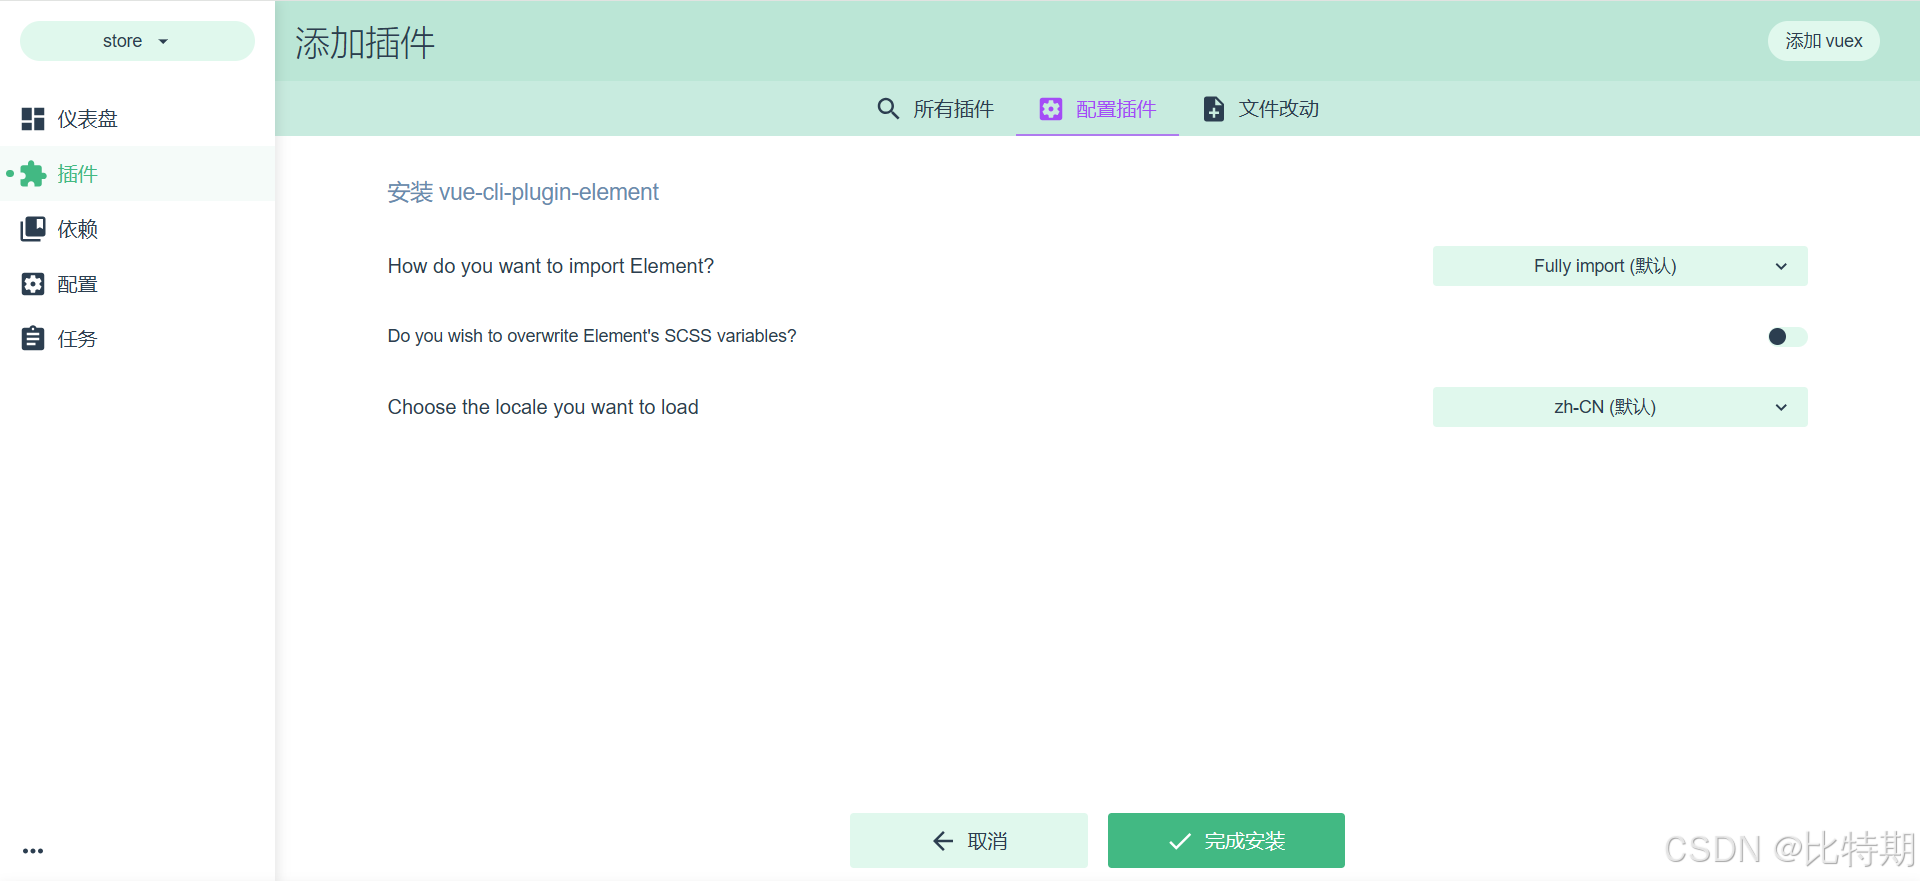Click the zh-CN dropdown chevron arrow

pos(1781,408)
